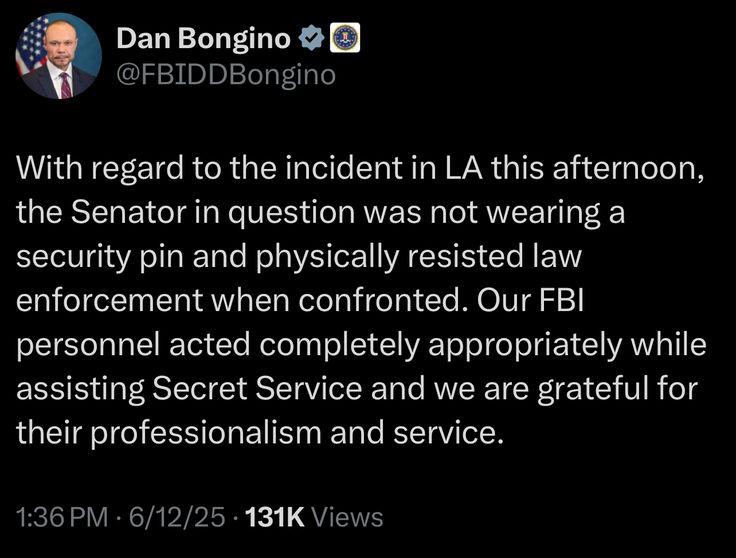This screenshot has width=736, height=558.
Task: Open the Dan Bongino display name
Action: pos(203,38)
